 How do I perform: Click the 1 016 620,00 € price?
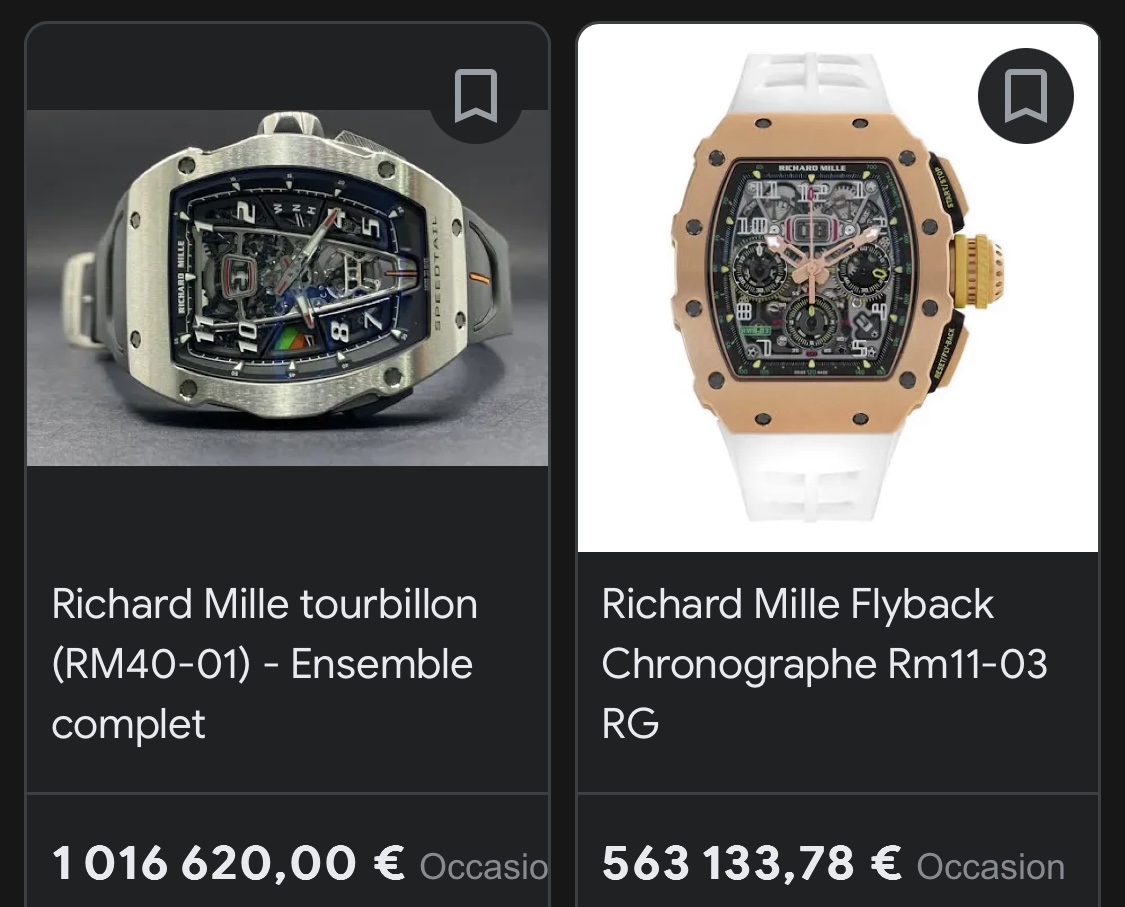(x=228, y=864)
